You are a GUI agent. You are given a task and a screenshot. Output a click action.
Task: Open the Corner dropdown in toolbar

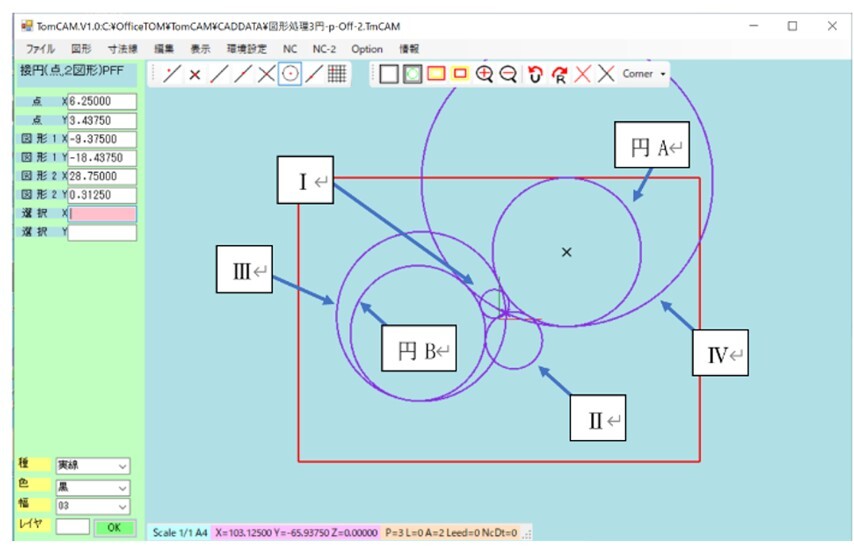click(x=643, y=74)
